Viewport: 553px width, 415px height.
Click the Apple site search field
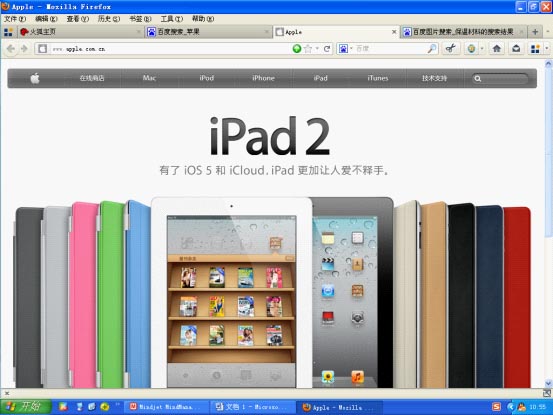point(500,79)
